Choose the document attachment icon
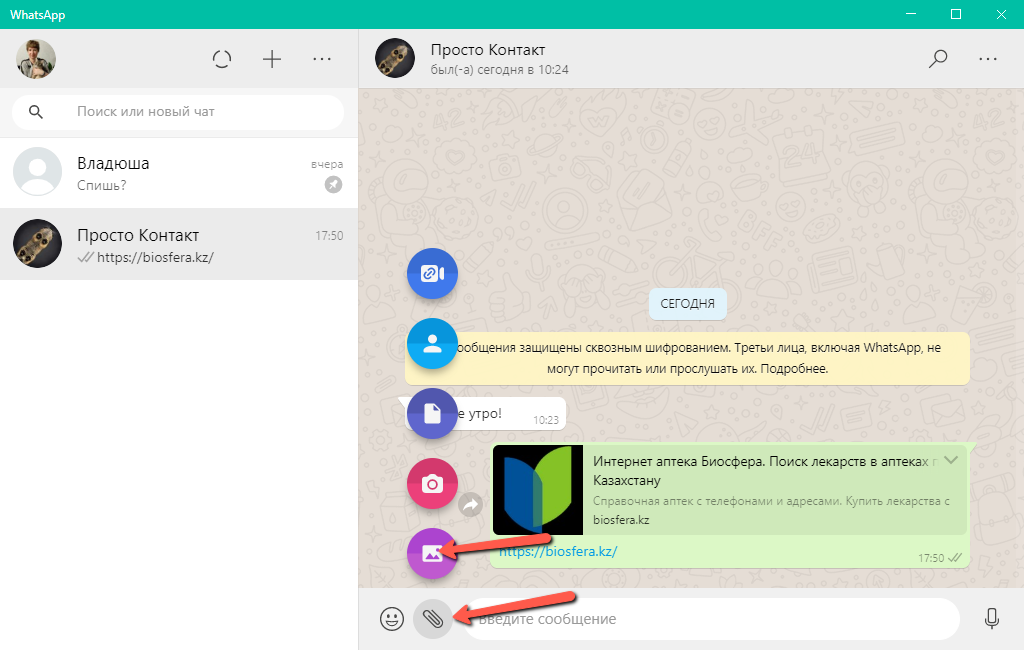Viewport: 1024px width, 650px height. [x=432, y=413]
